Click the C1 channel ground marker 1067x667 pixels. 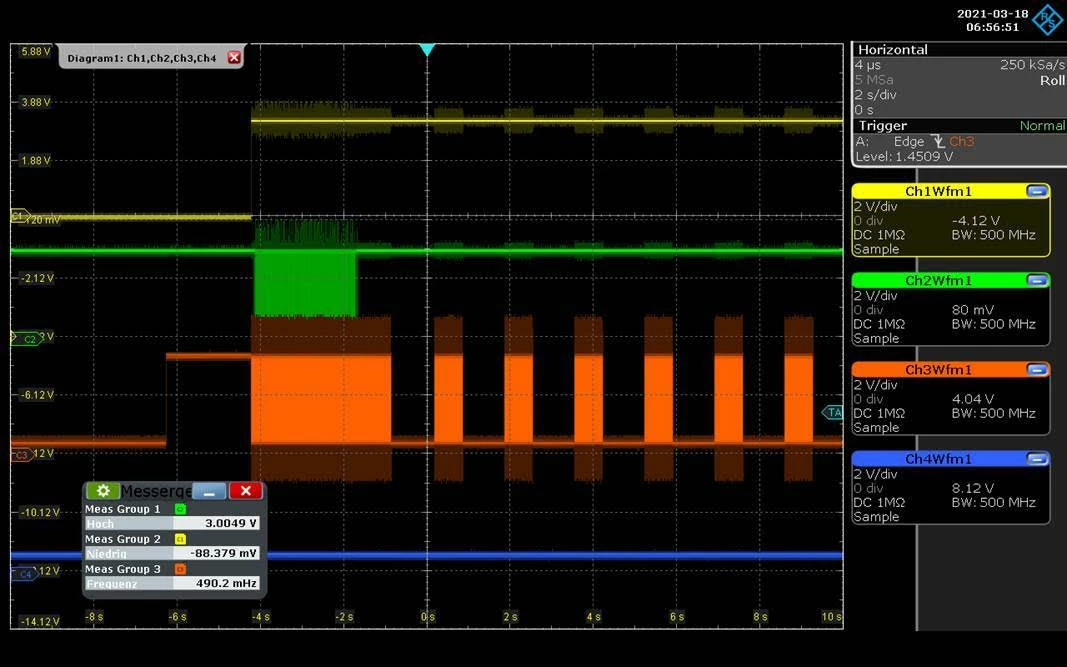pos(20,217)
